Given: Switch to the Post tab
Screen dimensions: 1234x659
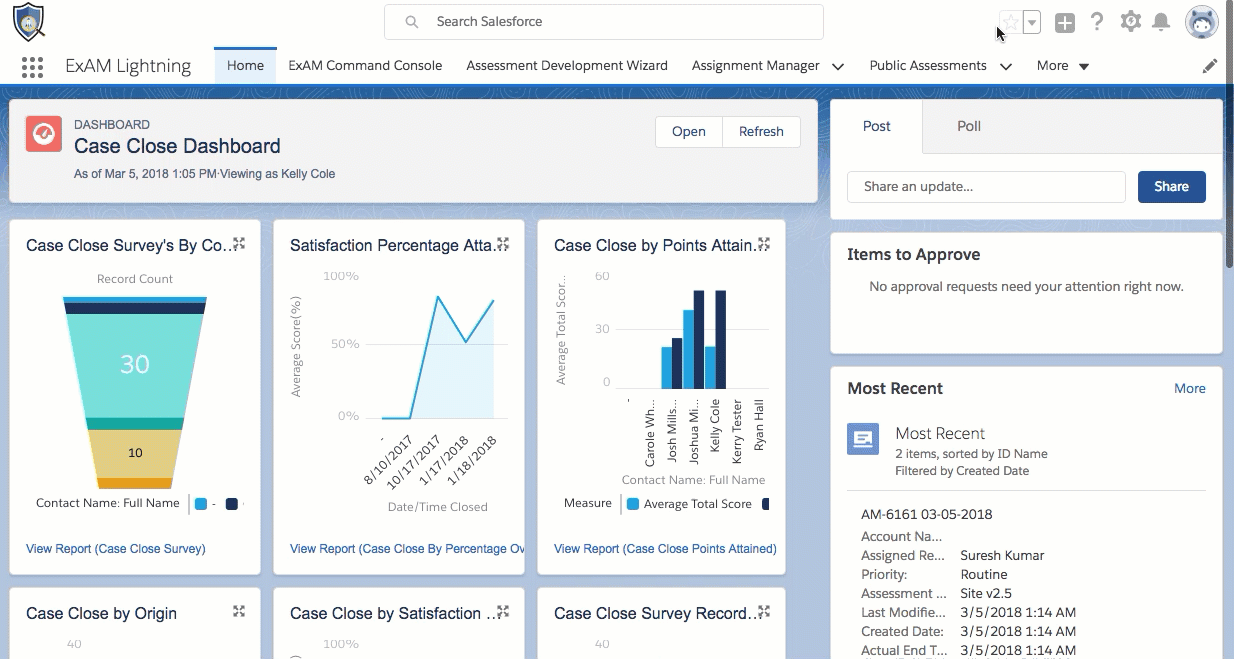Looking at the screenshot, I should pos(877,126).
